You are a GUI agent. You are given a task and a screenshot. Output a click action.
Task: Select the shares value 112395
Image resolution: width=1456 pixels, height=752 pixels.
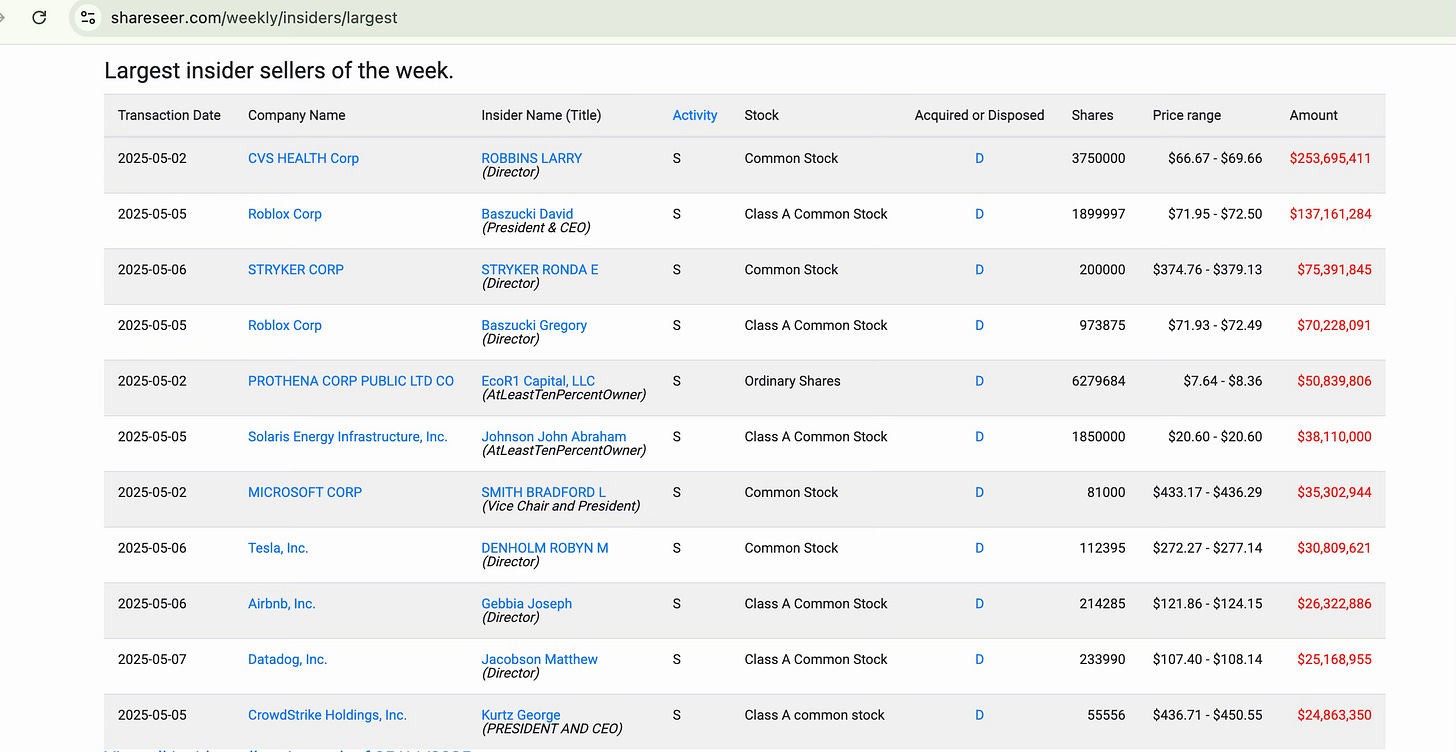(1102, 548)
